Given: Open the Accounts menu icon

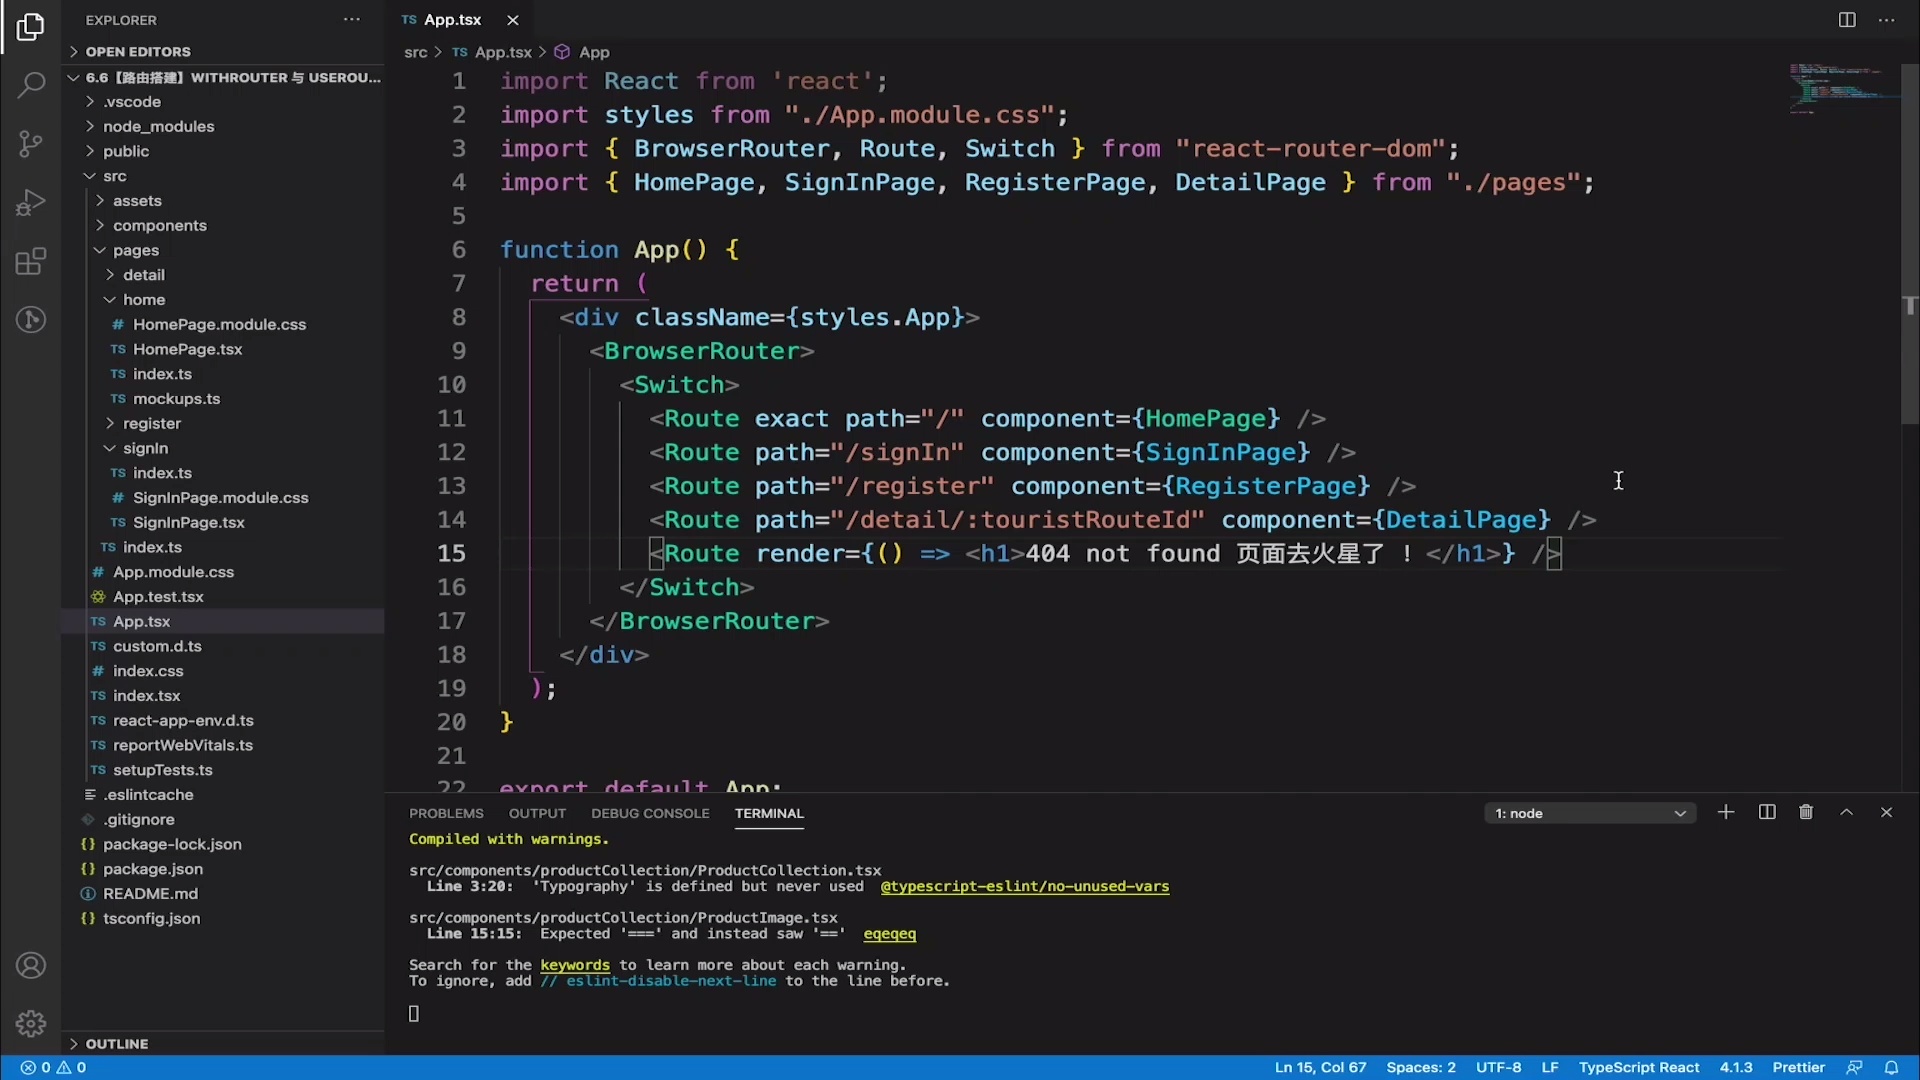Looking at the screenshot, I should pos(30,965).
